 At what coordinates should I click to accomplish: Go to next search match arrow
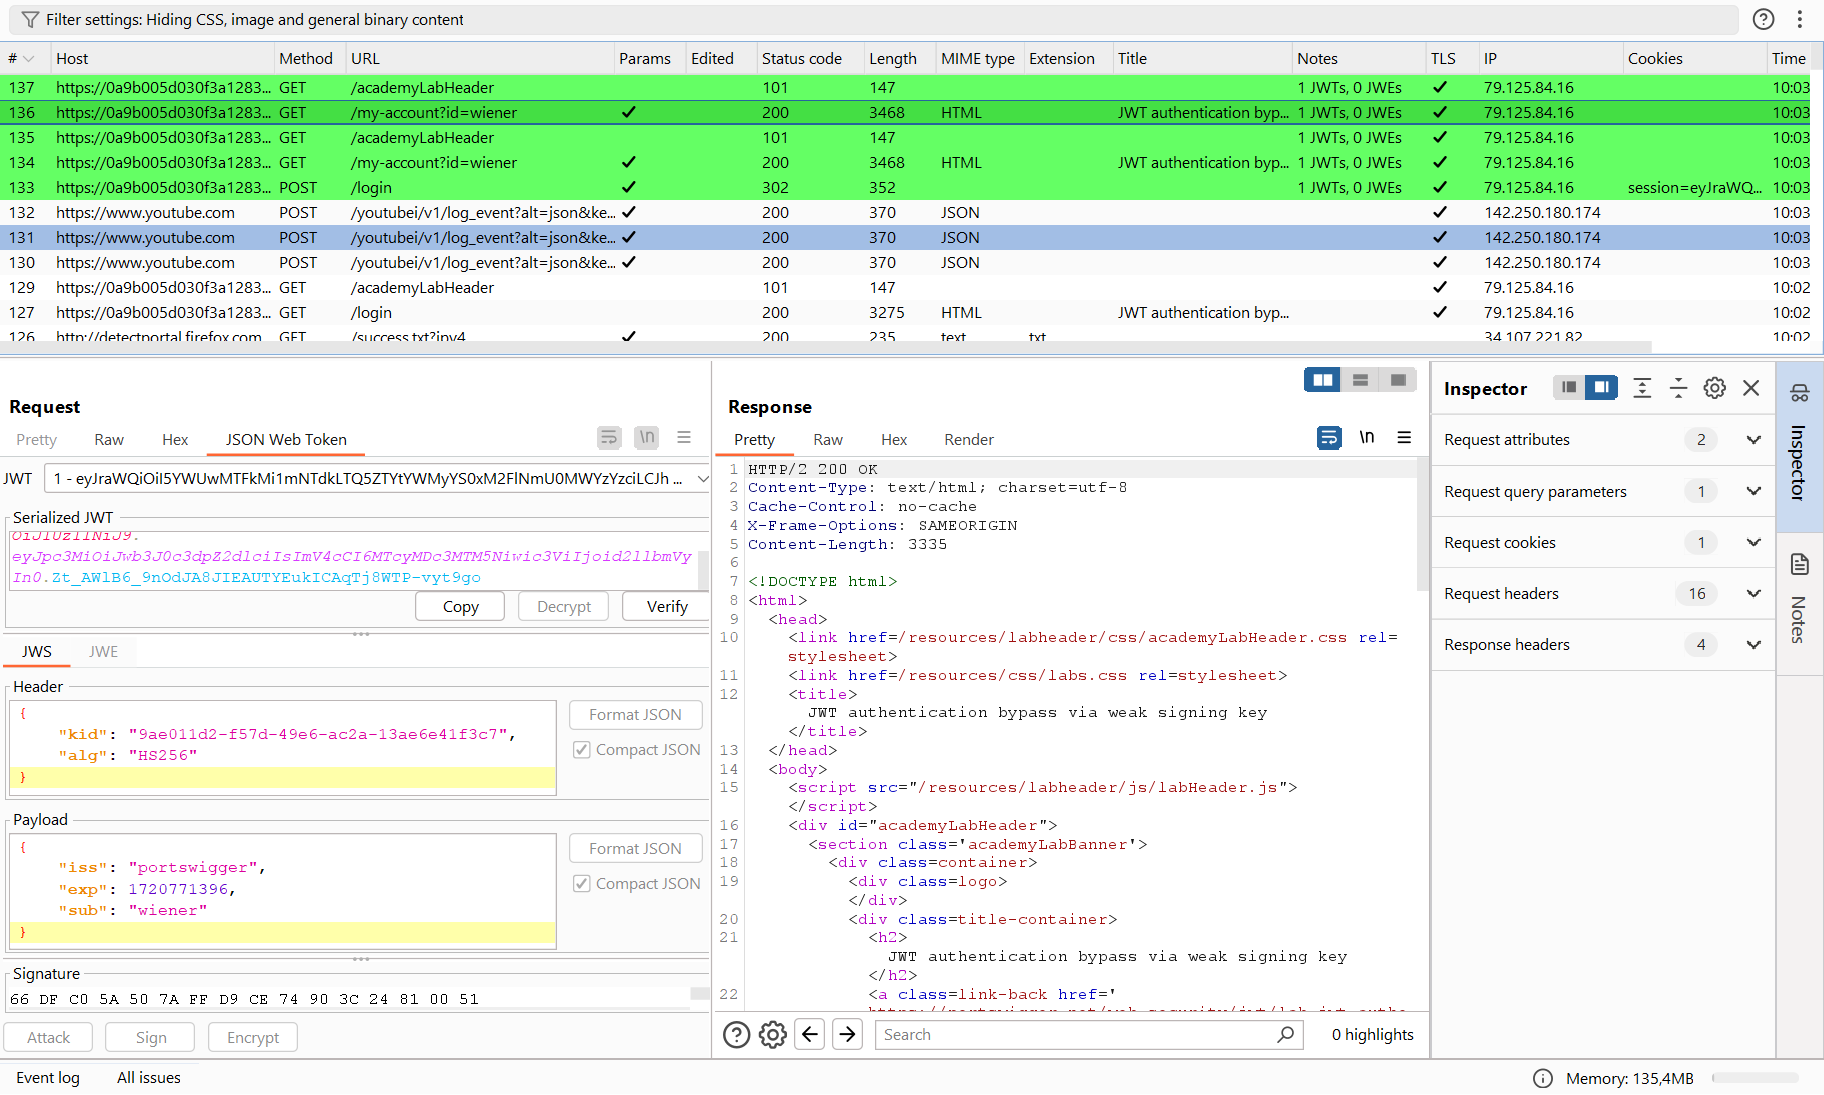click(x=847, y=1035)
